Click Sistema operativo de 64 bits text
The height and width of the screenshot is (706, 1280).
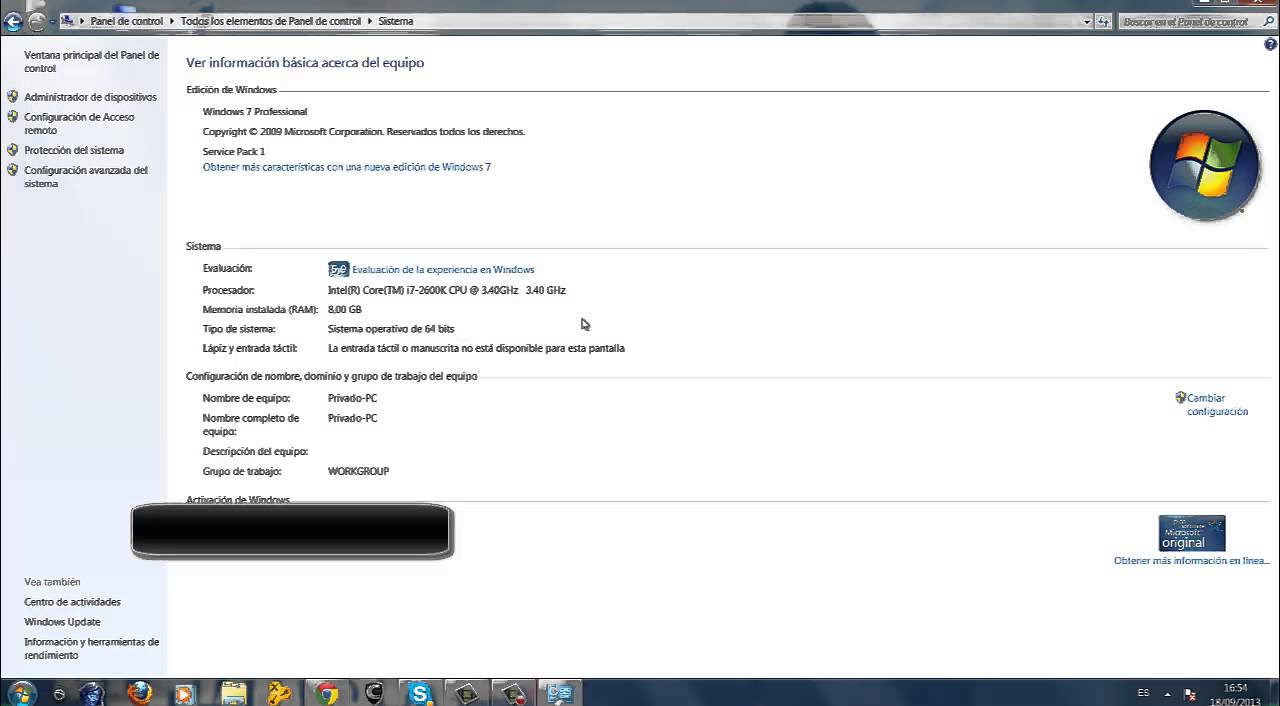(391, 329)
